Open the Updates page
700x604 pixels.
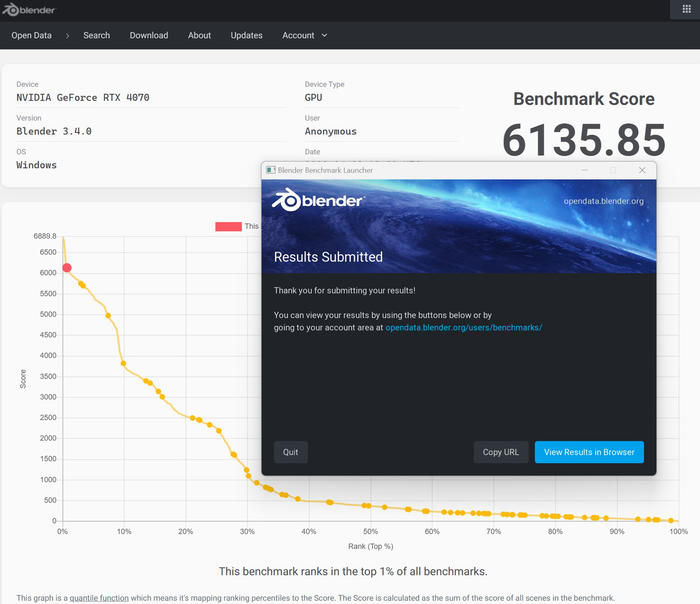(x=246, y=35)
